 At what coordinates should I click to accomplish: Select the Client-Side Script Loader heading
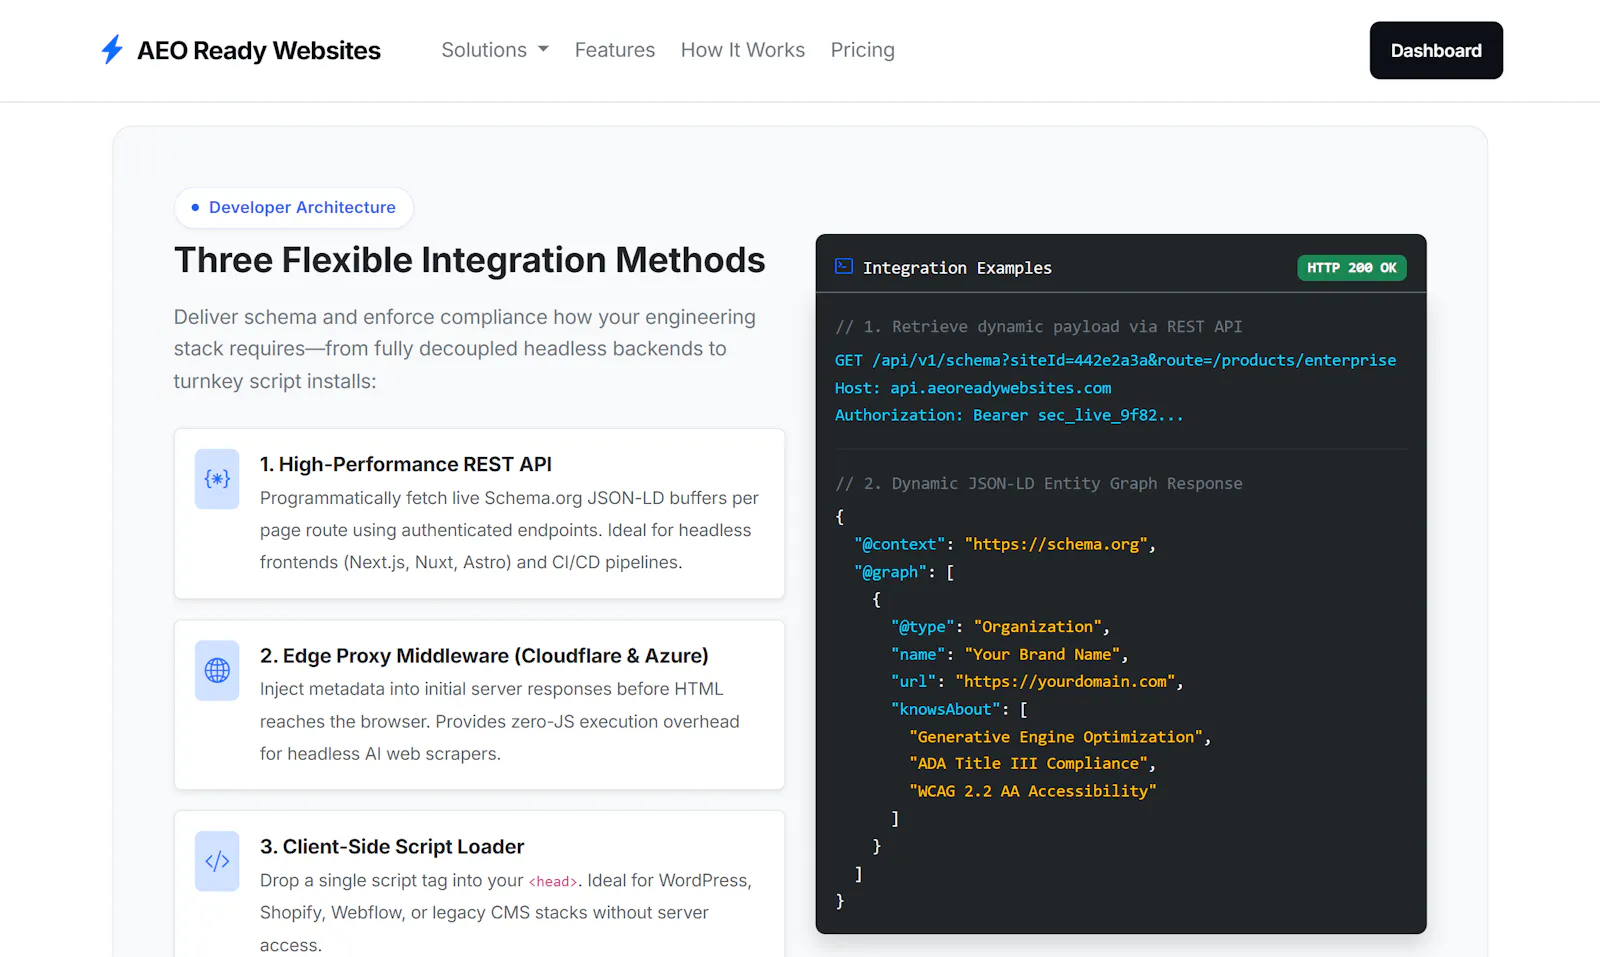coord(392,846)
